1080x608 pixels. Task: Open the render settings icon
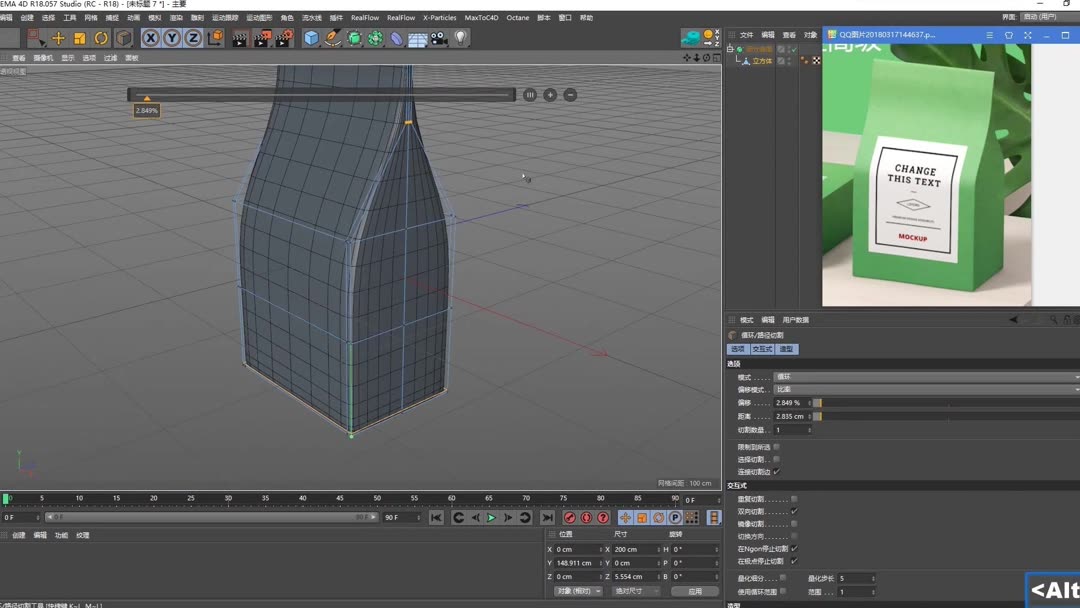(283, 37)
